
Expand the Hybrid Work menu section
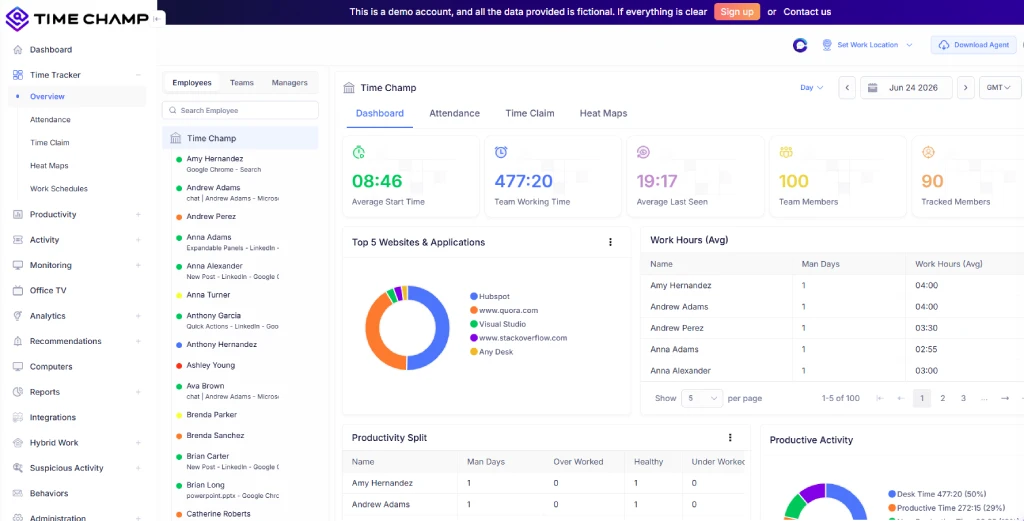click(138, 443)
